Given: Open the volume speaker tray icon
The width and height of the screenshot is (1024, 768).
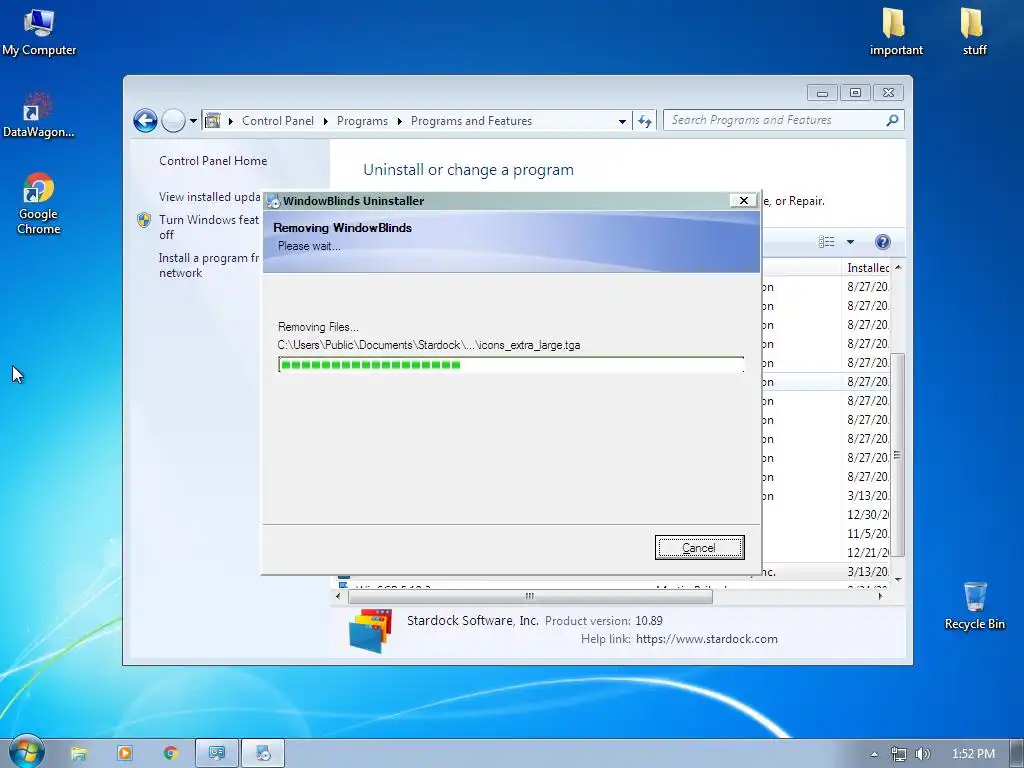Looking at the screenshot, I should [x=922, y=754].
